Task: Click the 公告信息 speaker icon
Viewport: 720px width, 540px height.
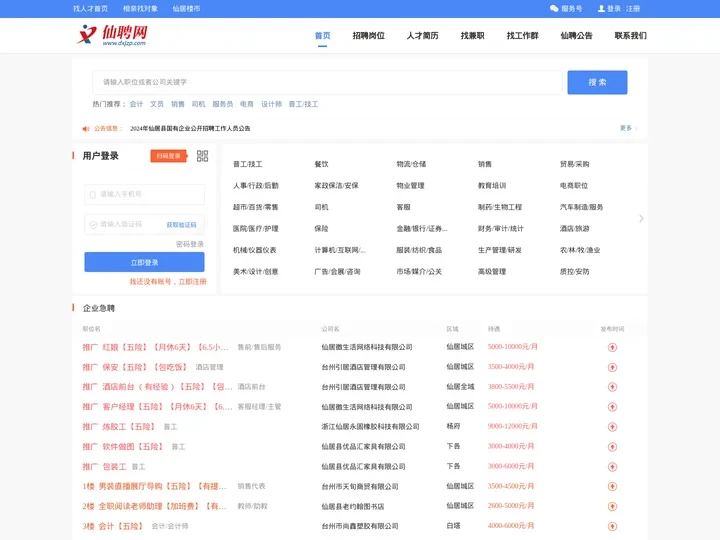Action: point(86,129)
